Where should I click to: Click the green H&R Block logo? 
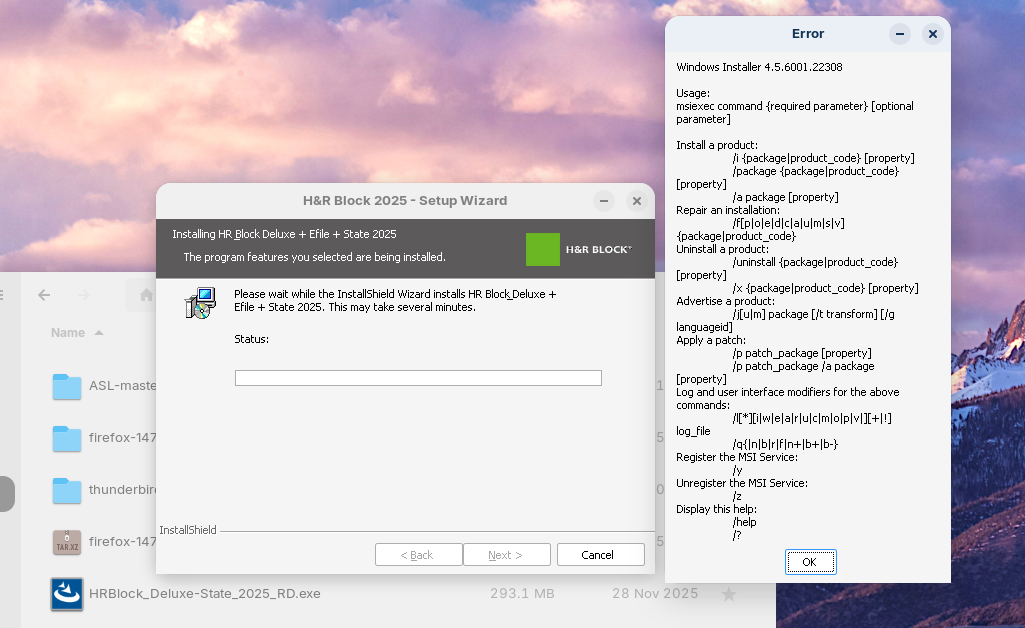(543, 249)
